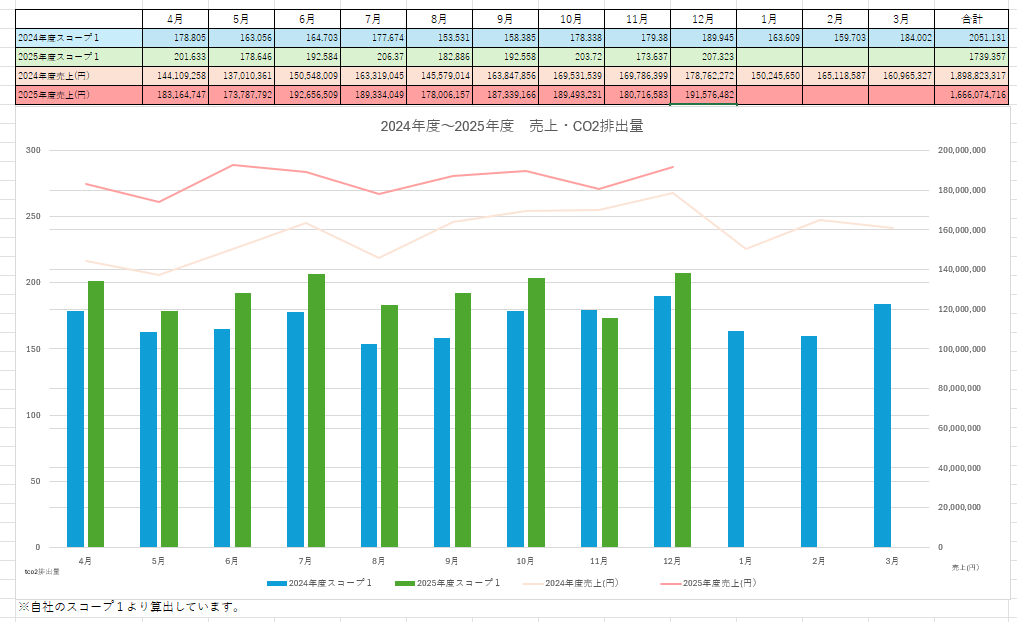Select the tco2排出量 axis title
The width and height of the screenshot is (1017, 622).
click(42, 571)
